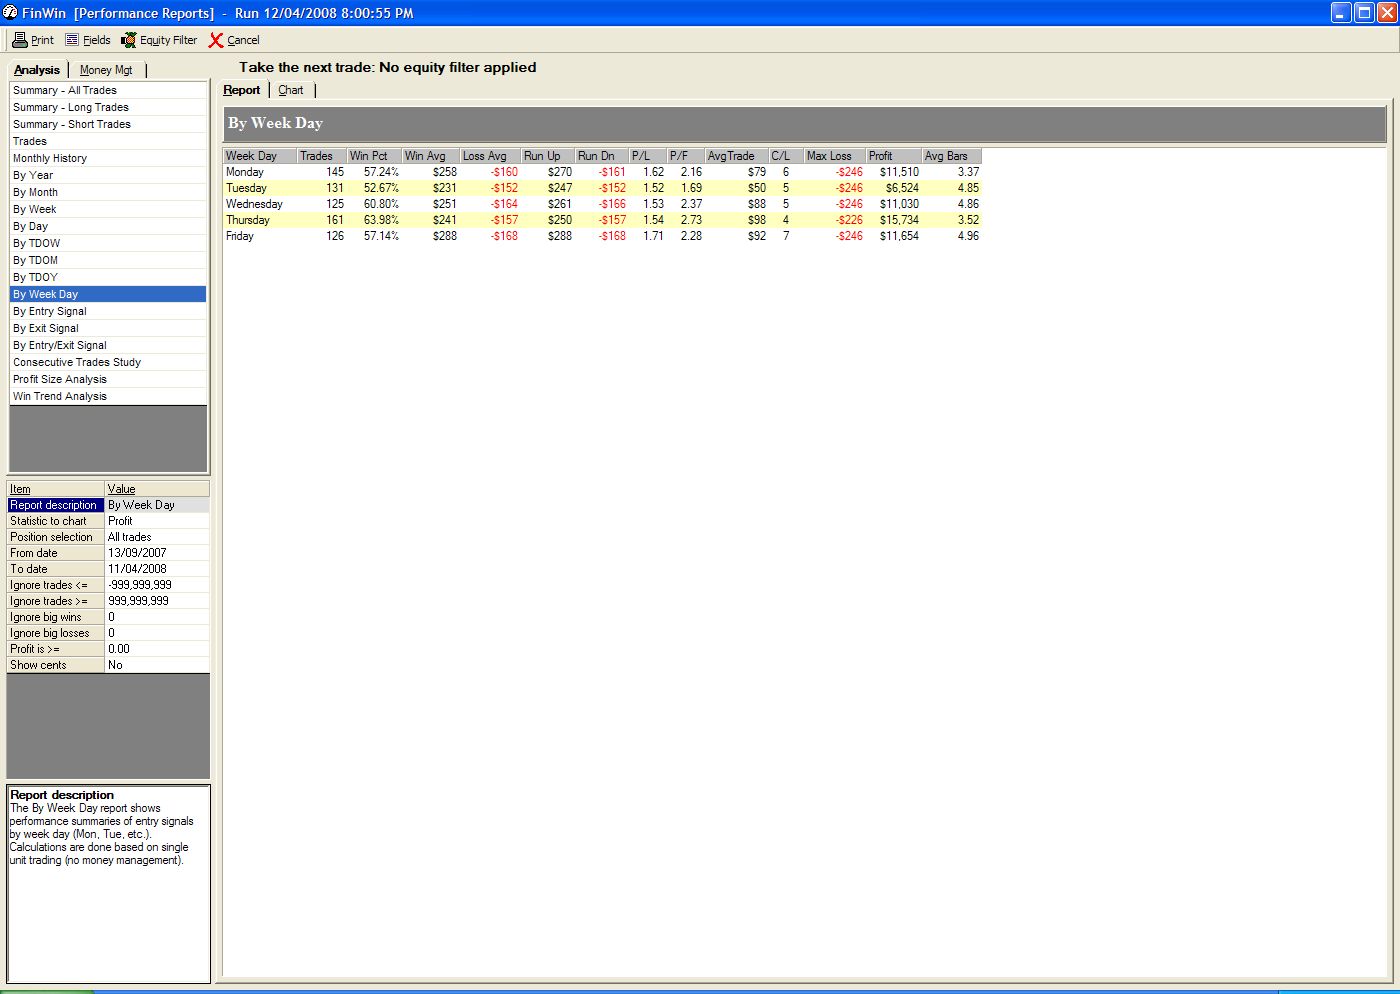Open Profit Size Analysis report
The image size is (1400, 994).
[108, 379]
